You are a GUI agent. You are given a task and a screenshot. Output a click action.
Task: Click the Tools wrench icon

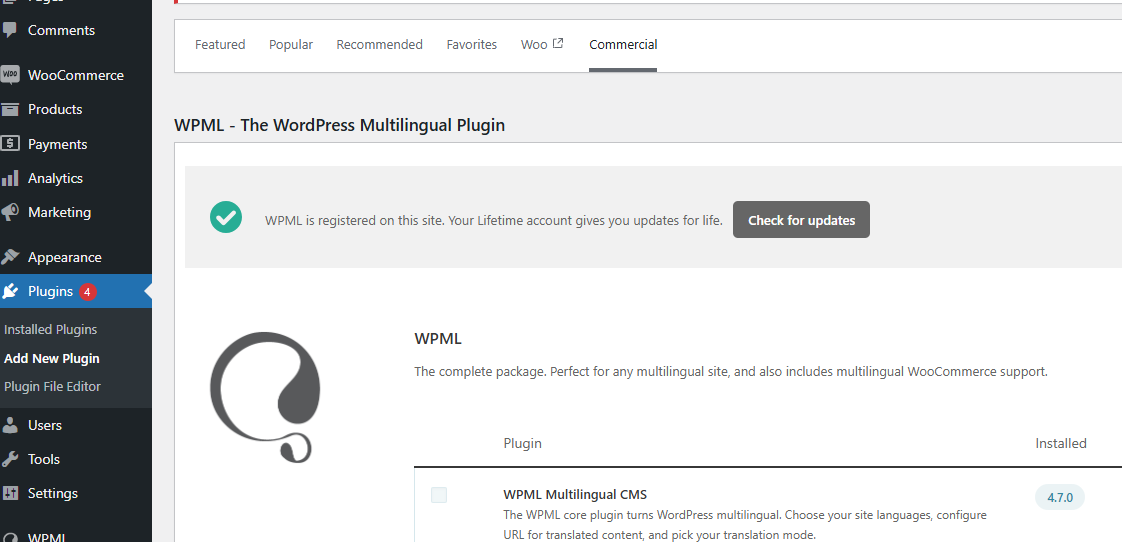(10, 459)
